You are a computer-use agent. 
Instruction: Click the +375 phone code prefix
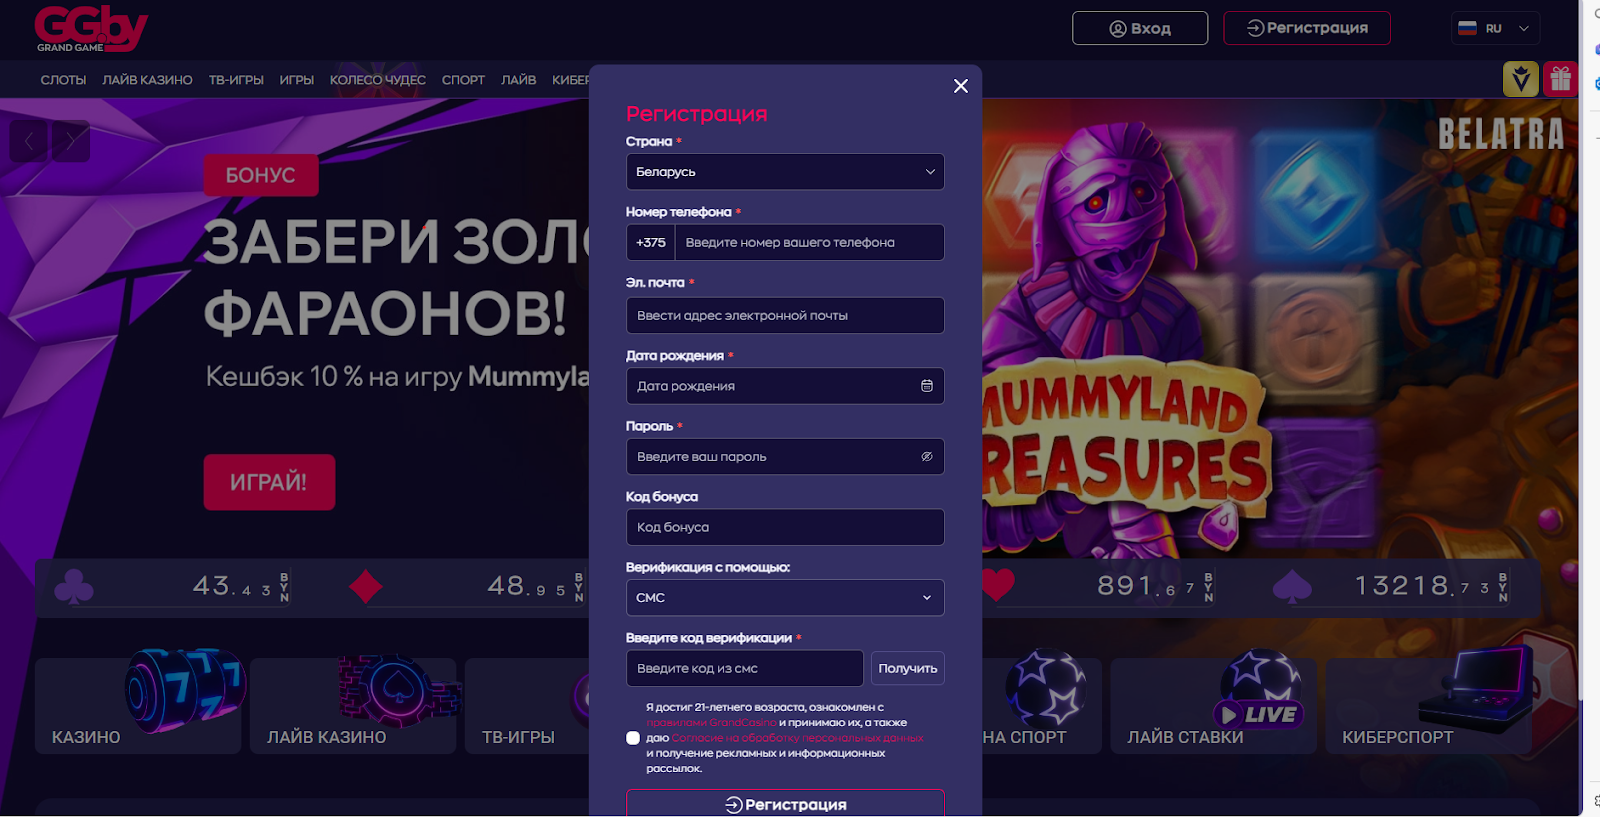(651, 242)
